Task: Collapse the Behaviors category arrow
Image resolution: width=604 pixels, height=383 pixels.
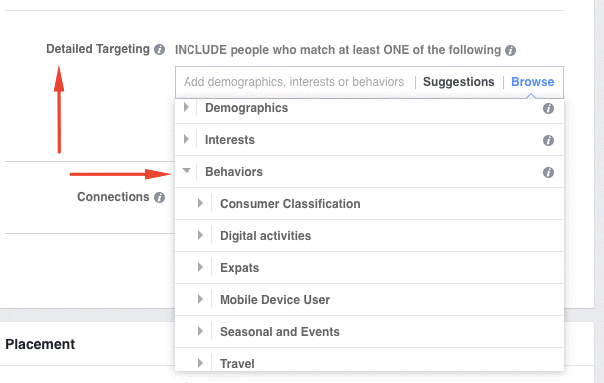Action: click(186, 170)
